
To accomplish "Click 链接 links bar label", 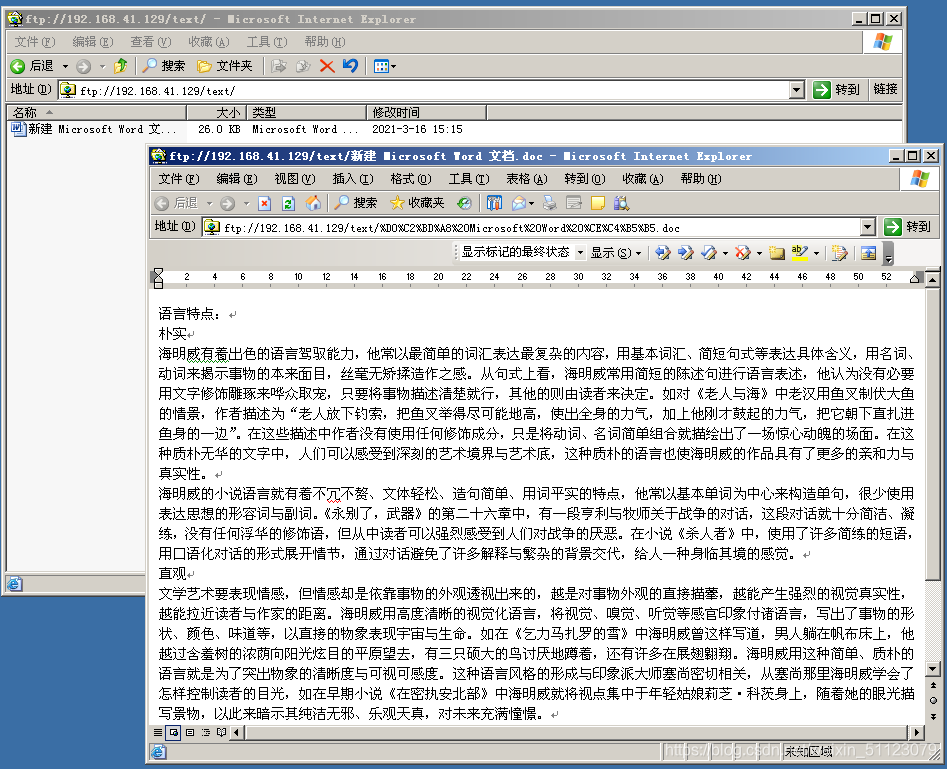I will point(885,89).
